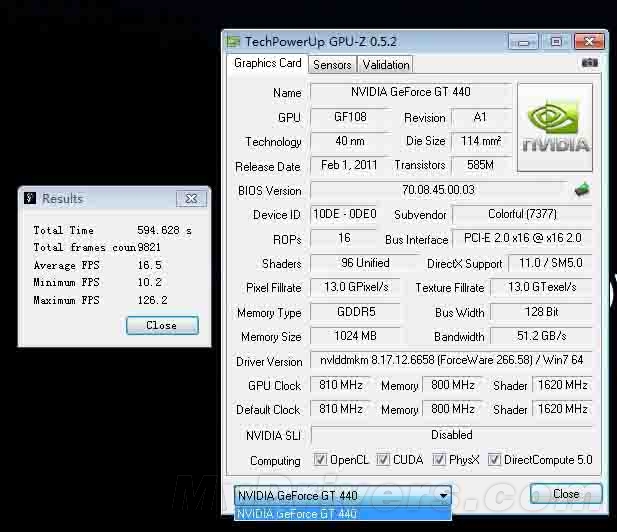Click Maximum FPS value 126.2

(x=152, y=300)
